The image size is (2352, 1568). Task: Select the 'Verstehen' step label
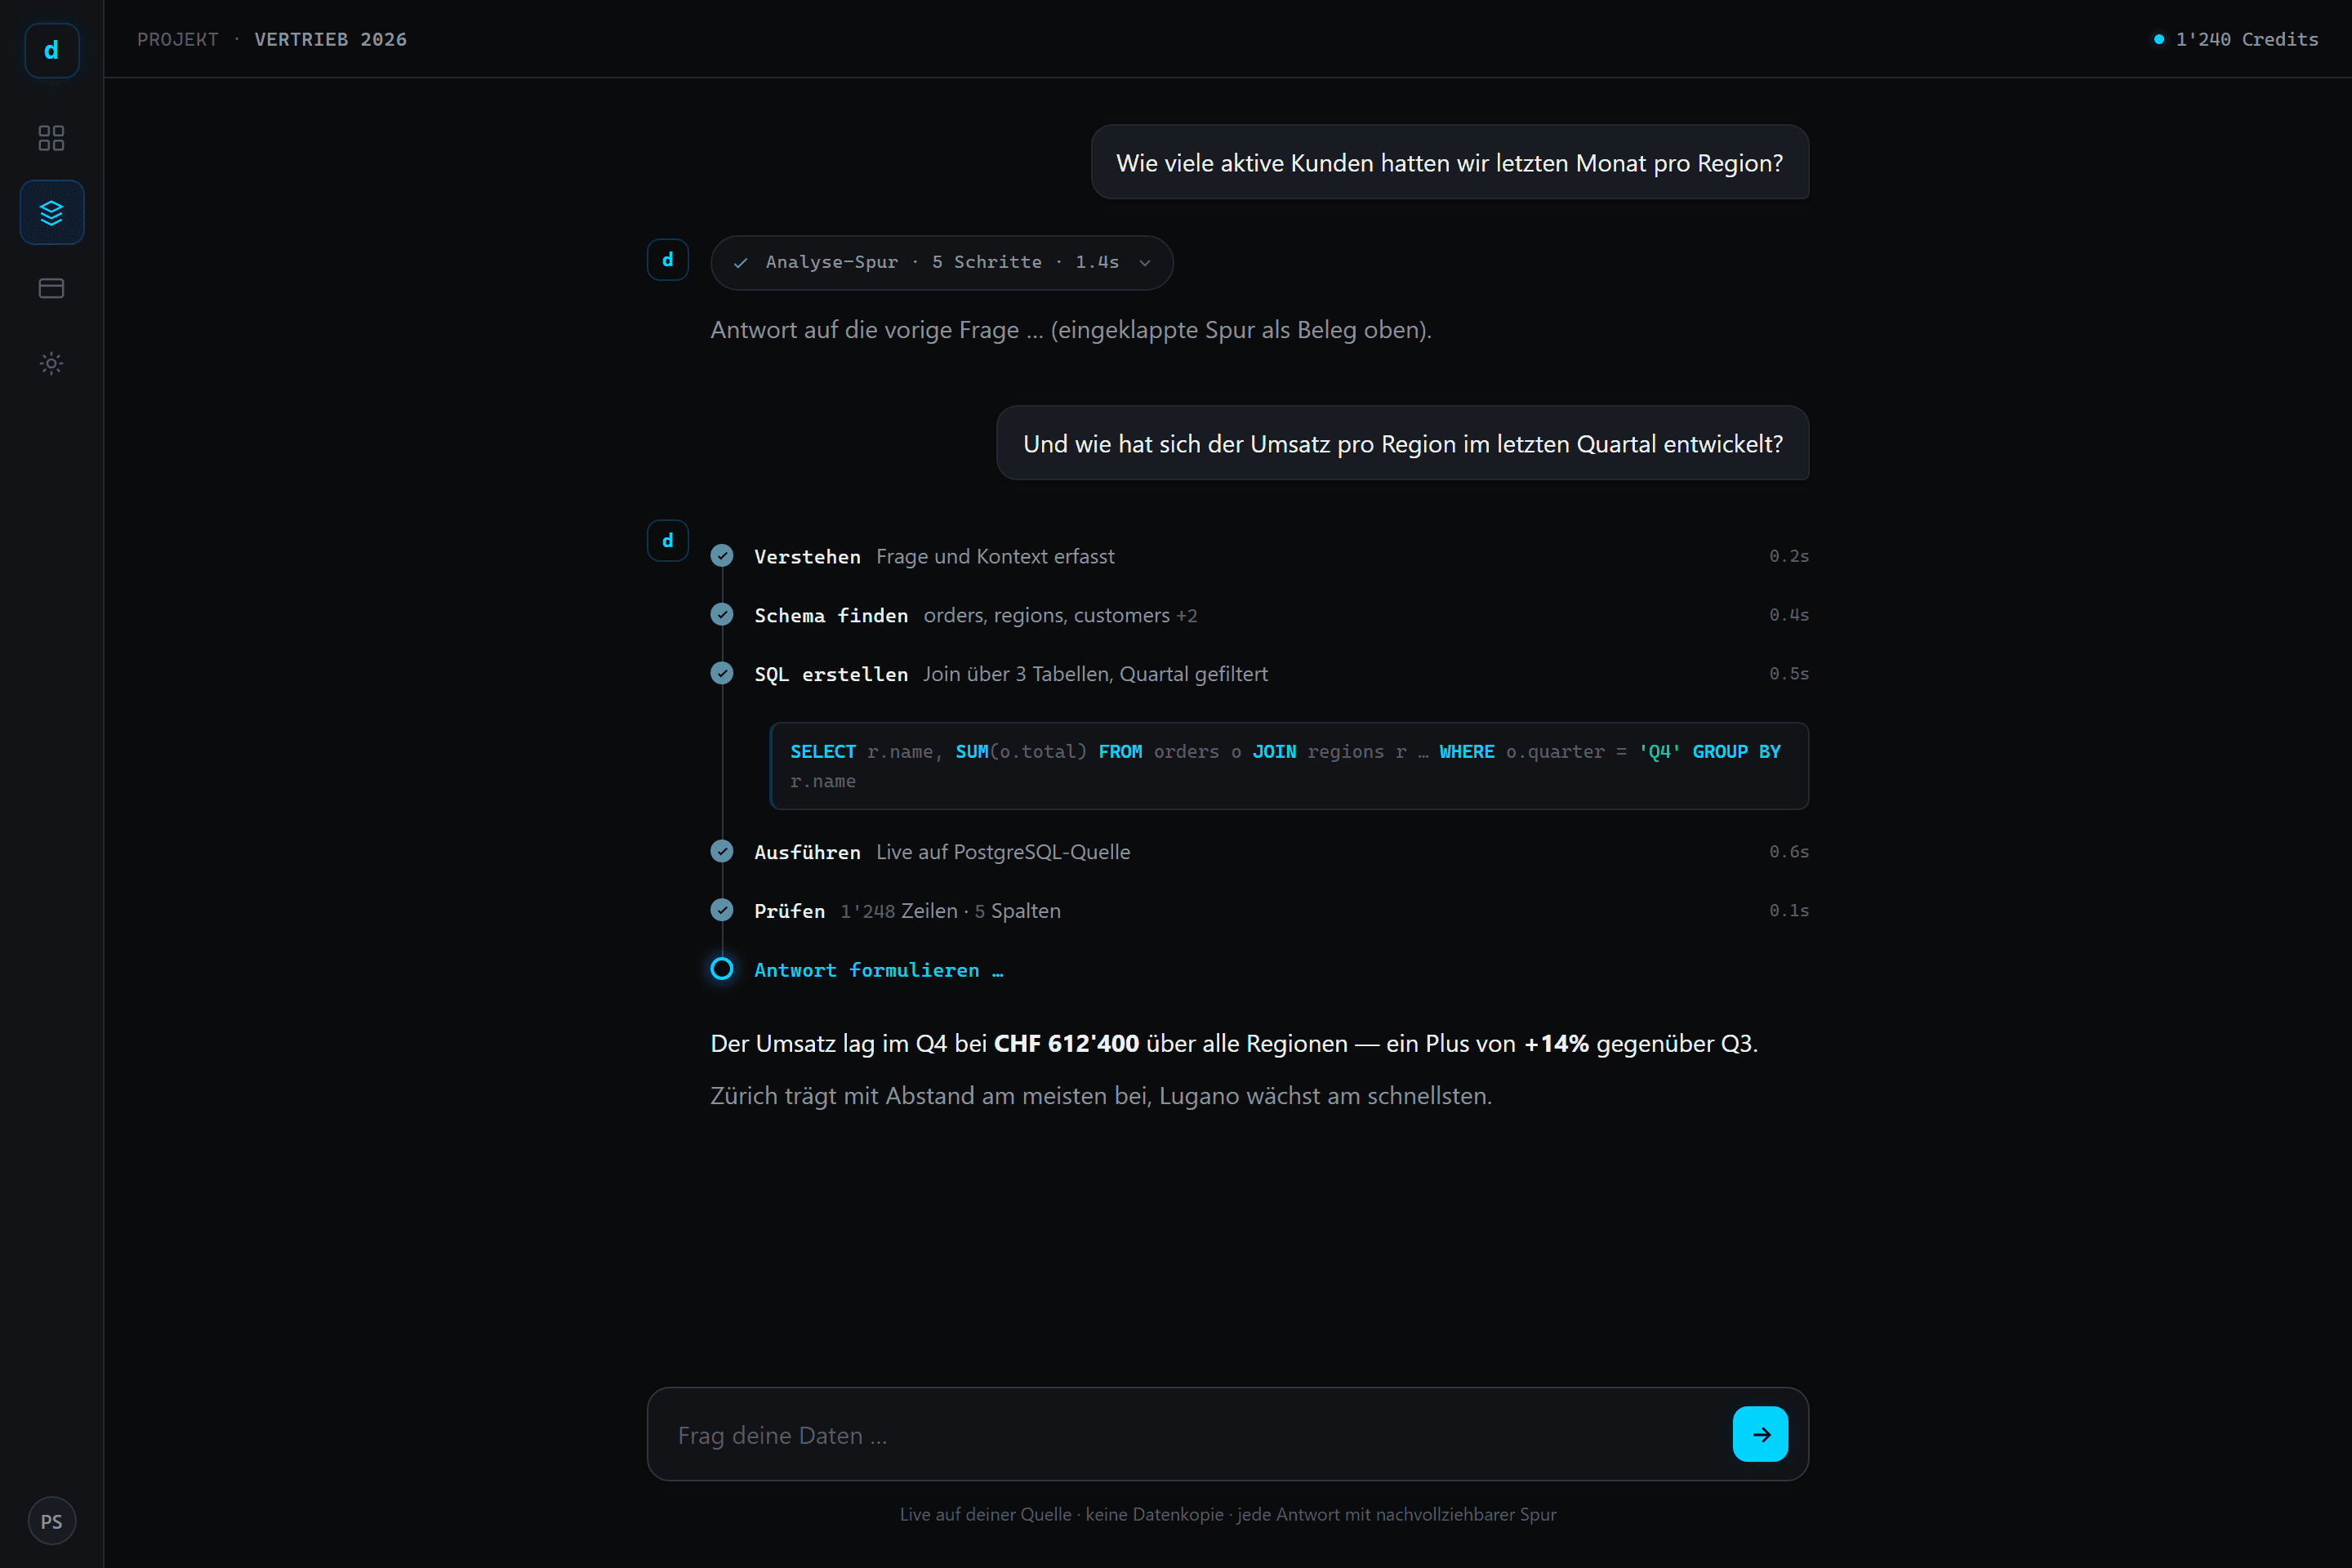click(x=807, y=556)
